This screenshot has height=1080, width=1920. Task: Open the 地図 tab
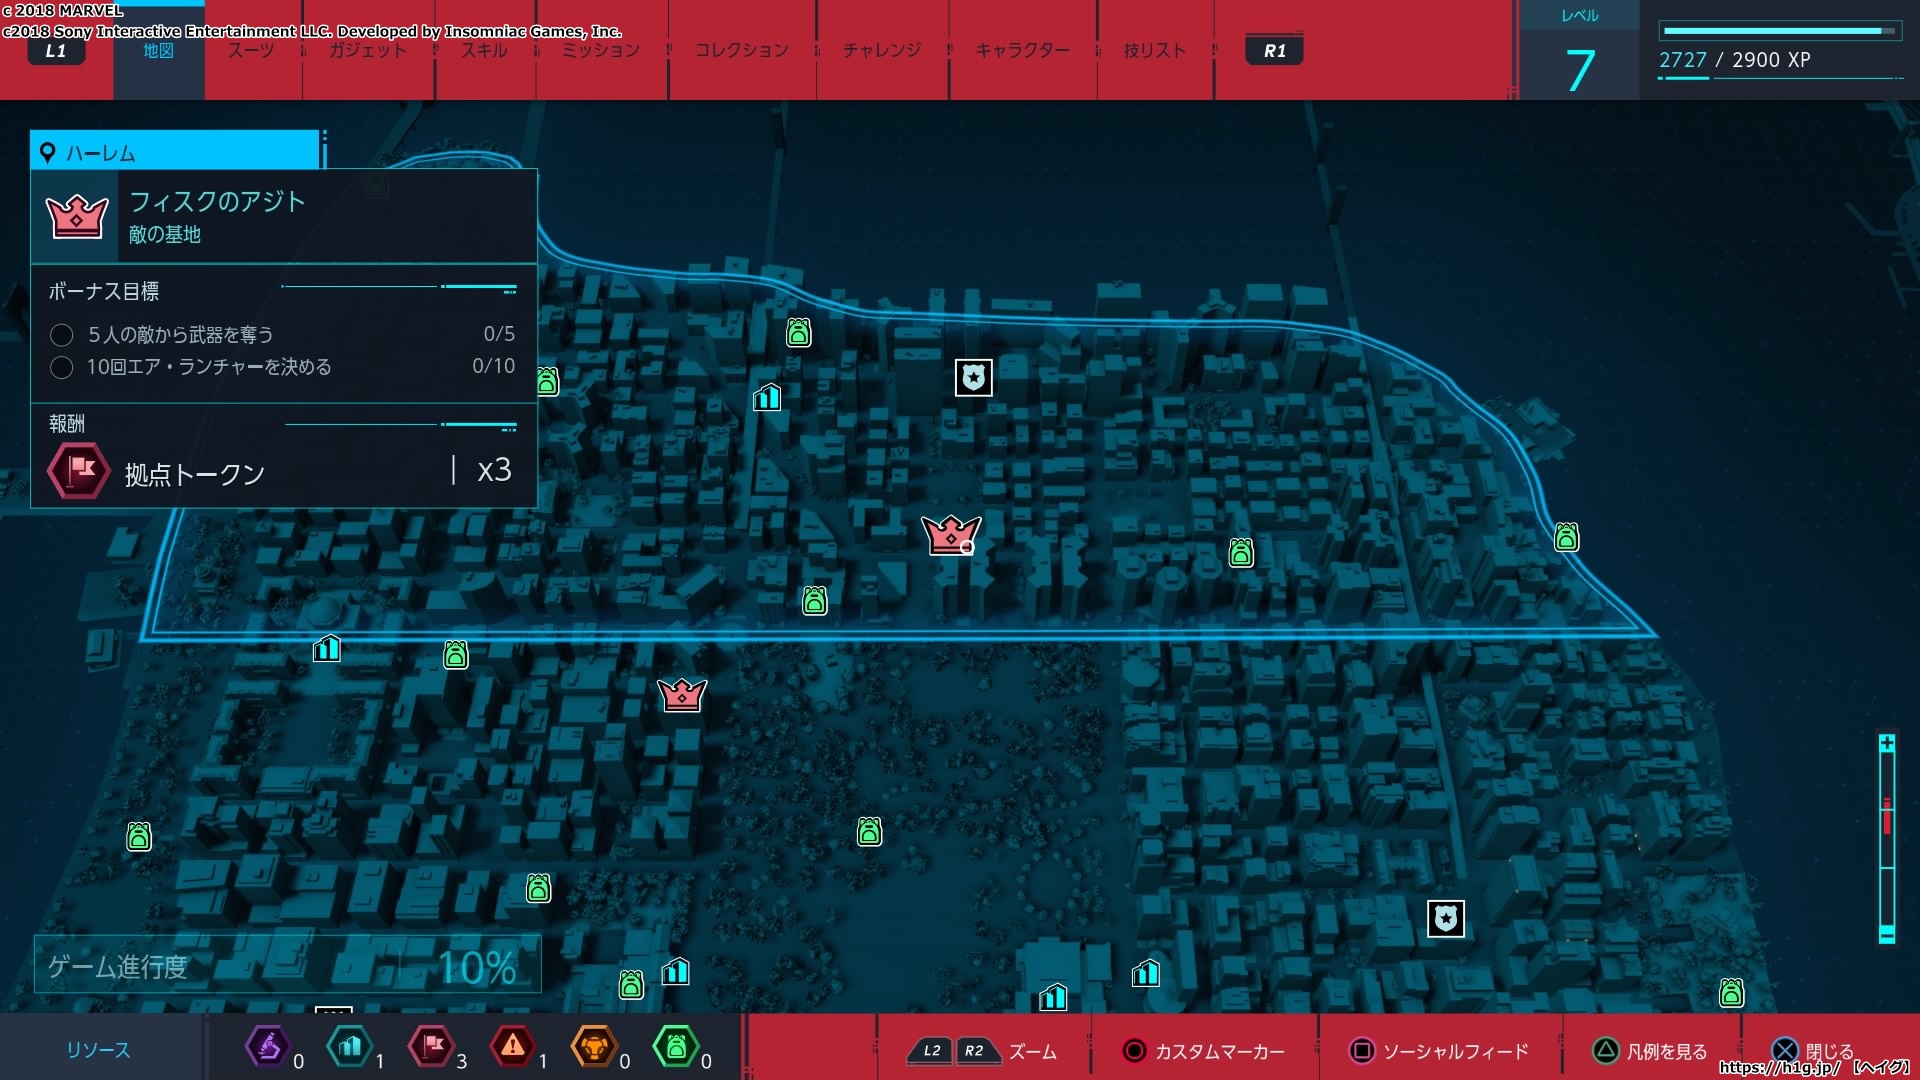158,50
